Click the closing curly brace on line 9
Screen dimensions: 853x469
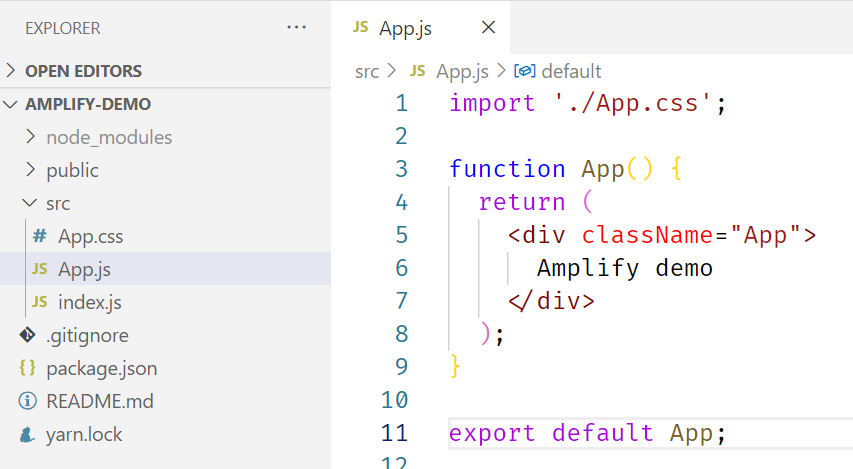point(455,367)
